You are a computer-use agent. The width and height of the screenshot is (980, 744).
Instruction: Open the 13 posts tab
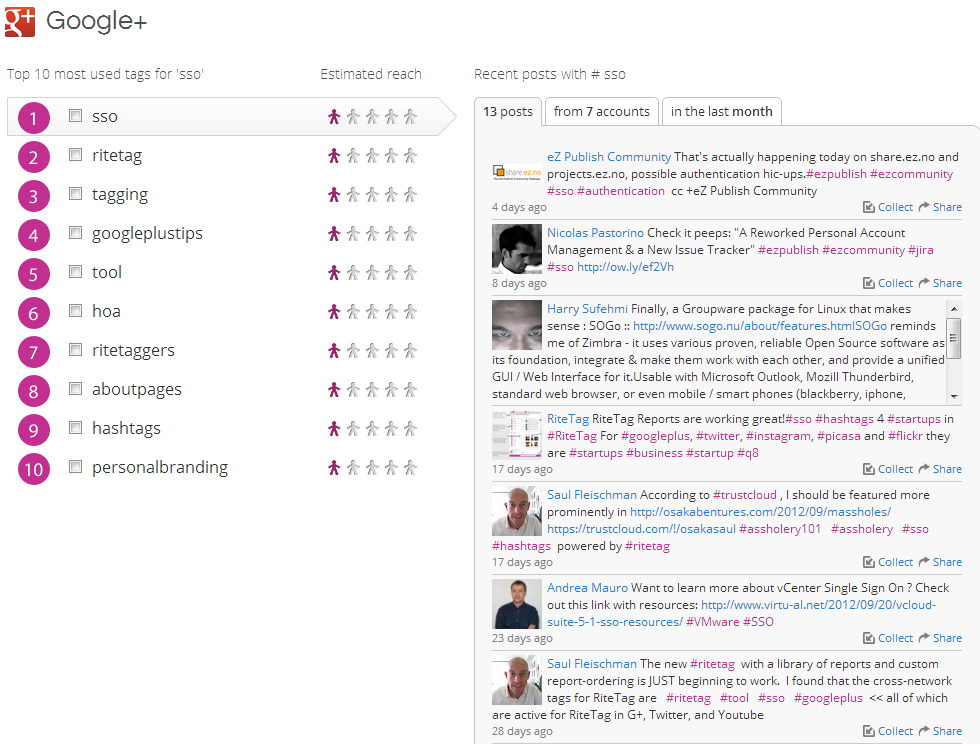click(508, 112)
